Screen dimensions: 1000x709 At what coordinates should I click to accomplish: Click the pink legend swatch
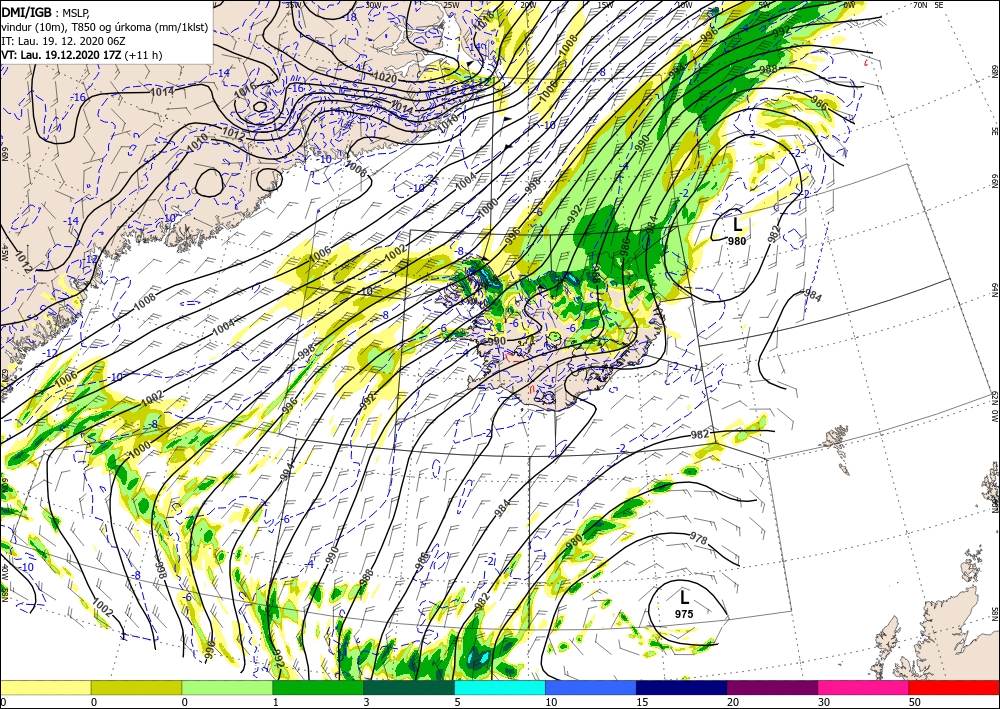[864, 687]
